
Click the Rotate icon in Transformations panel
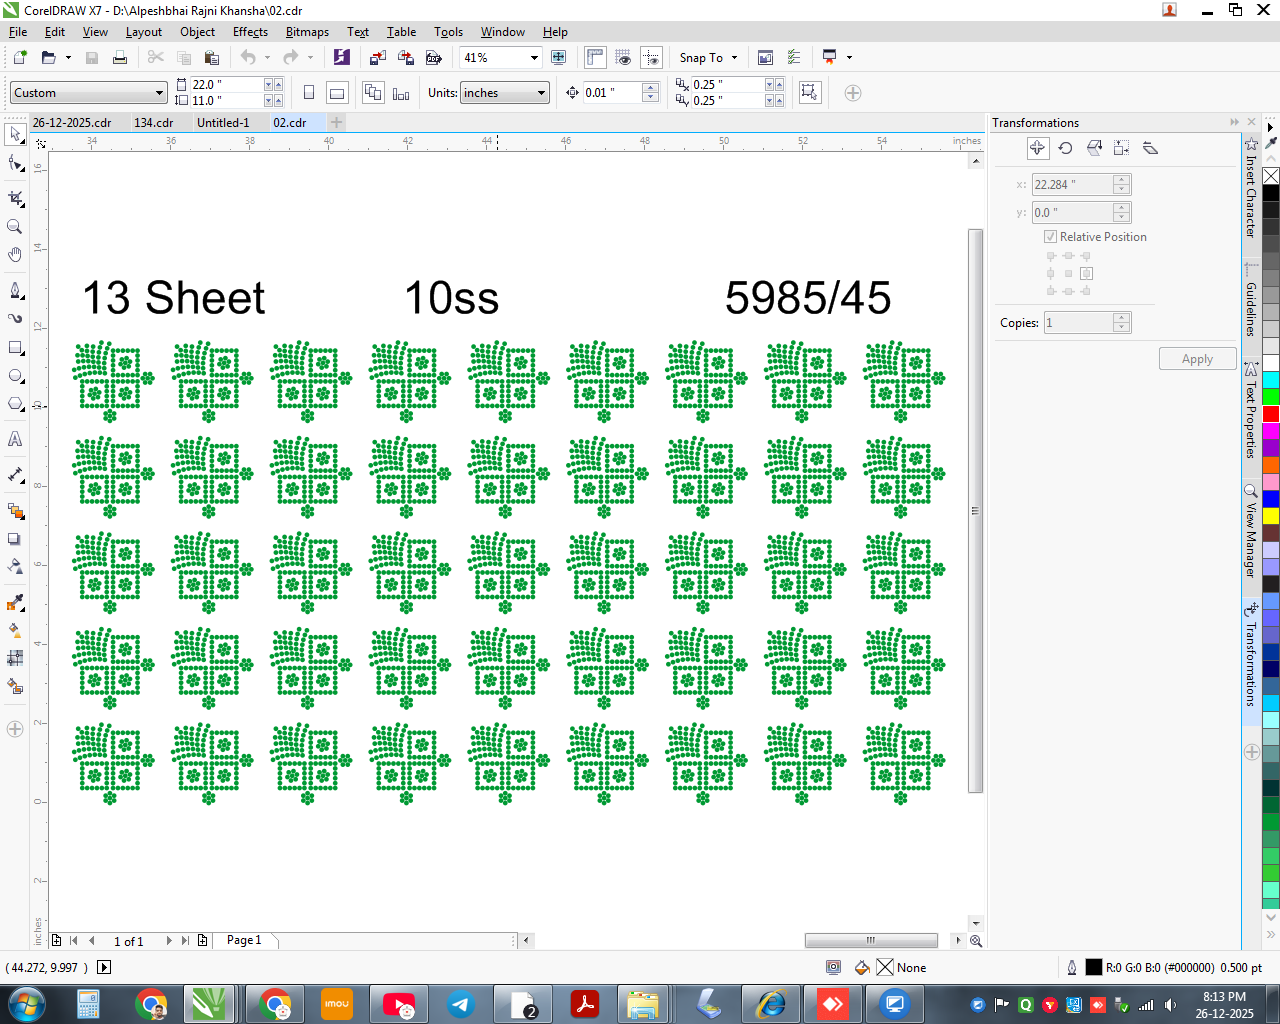point(1066,148)
